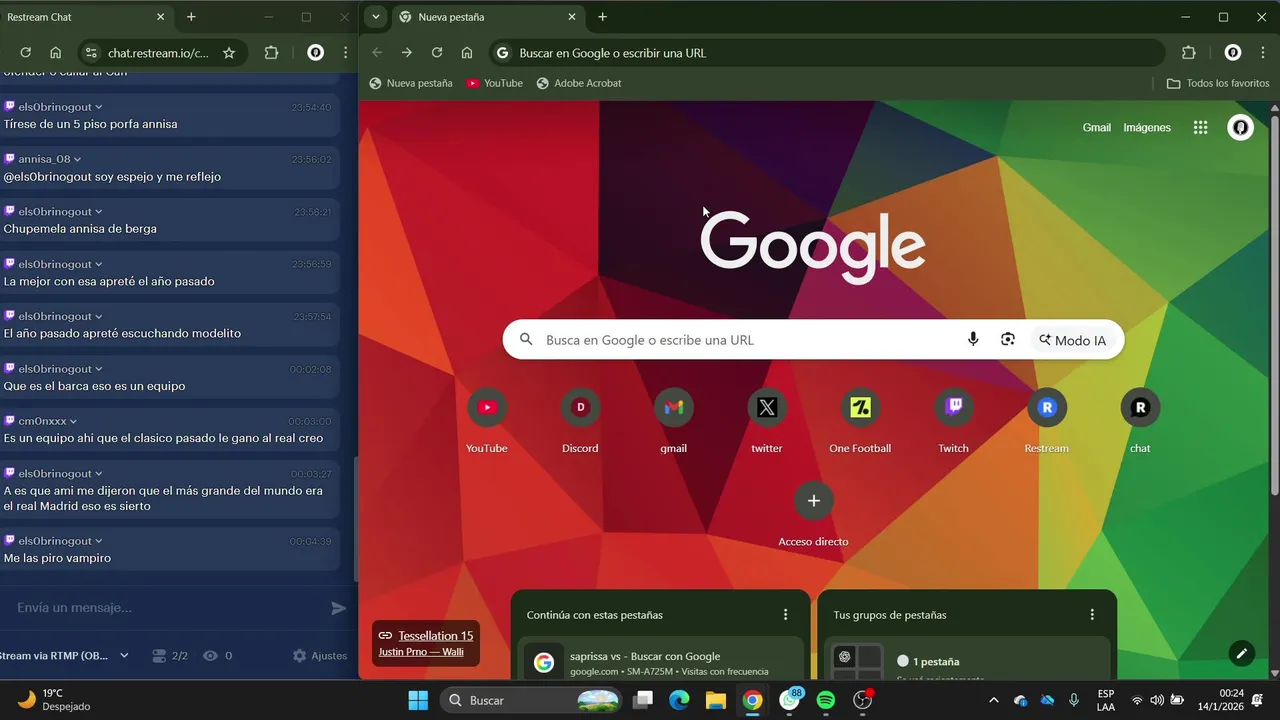This screenshot has width=1280, height=720.
Task: Reload the Nueva pestaña page
Action: [x=437, y=53]
